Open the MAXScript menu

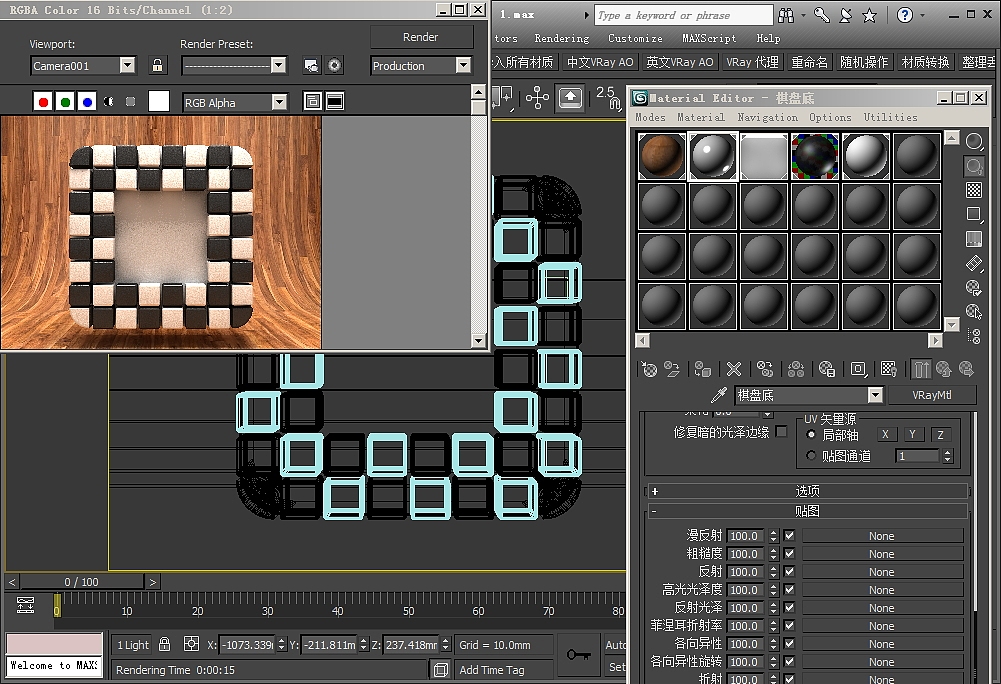(x=709, y=38)
